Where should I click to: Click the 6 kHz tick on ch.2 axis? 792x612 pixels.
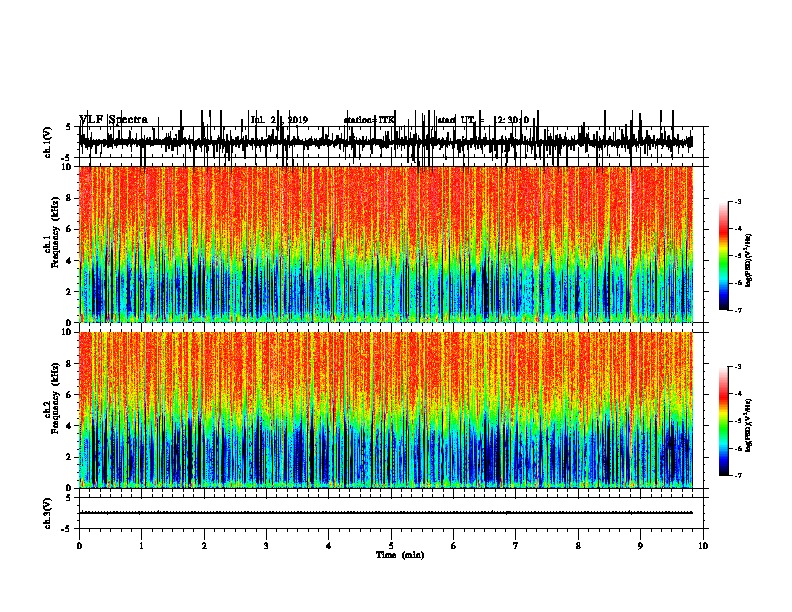[70, 395]
